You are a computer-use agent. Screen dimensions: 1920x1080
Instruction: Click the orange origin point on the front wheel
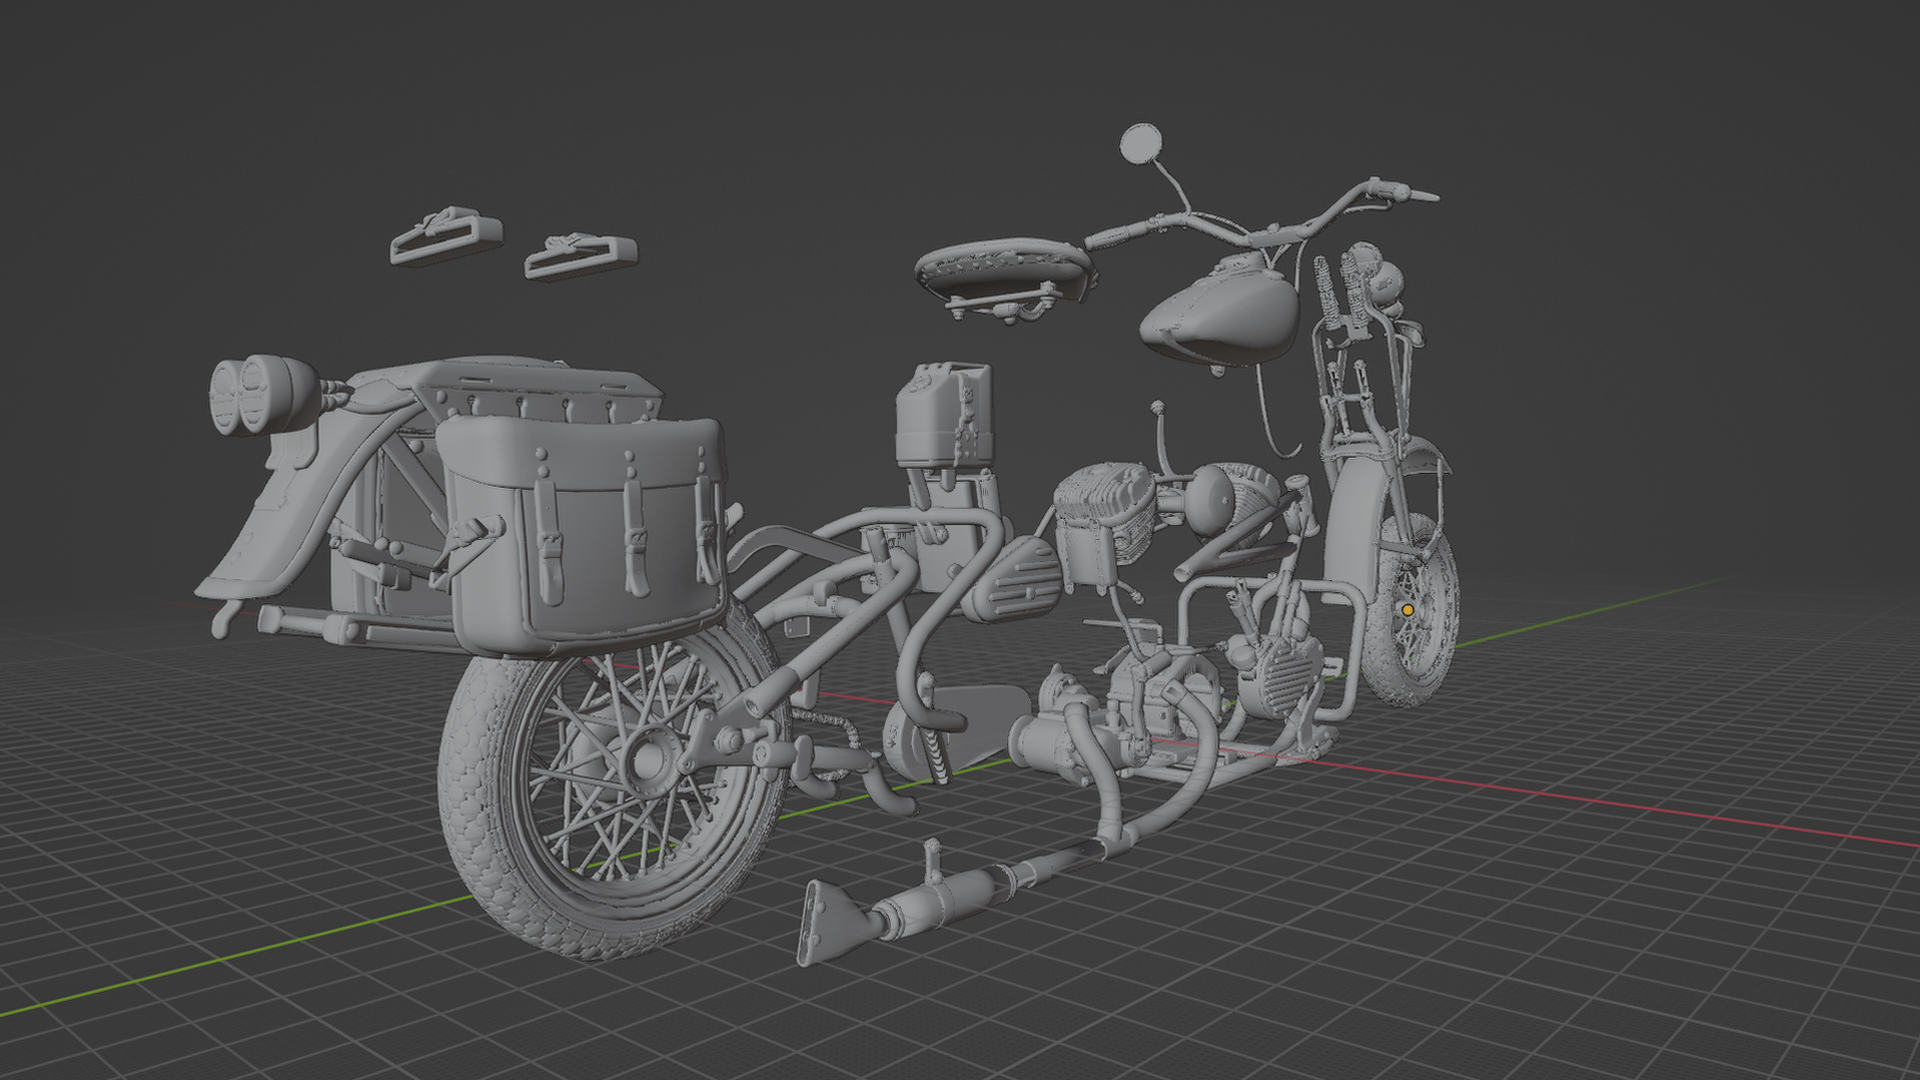point(1408,609)
